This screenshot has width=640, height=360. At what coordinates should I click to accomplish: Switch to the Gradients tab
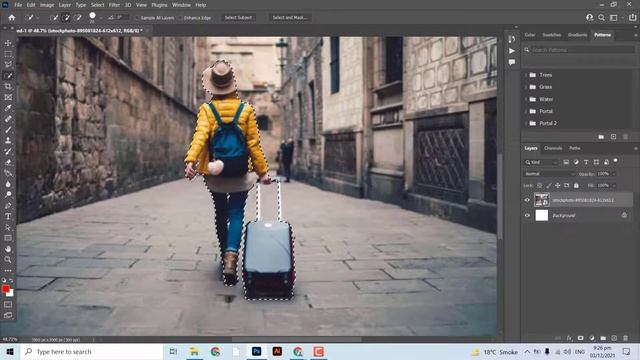tap(578, 35)
